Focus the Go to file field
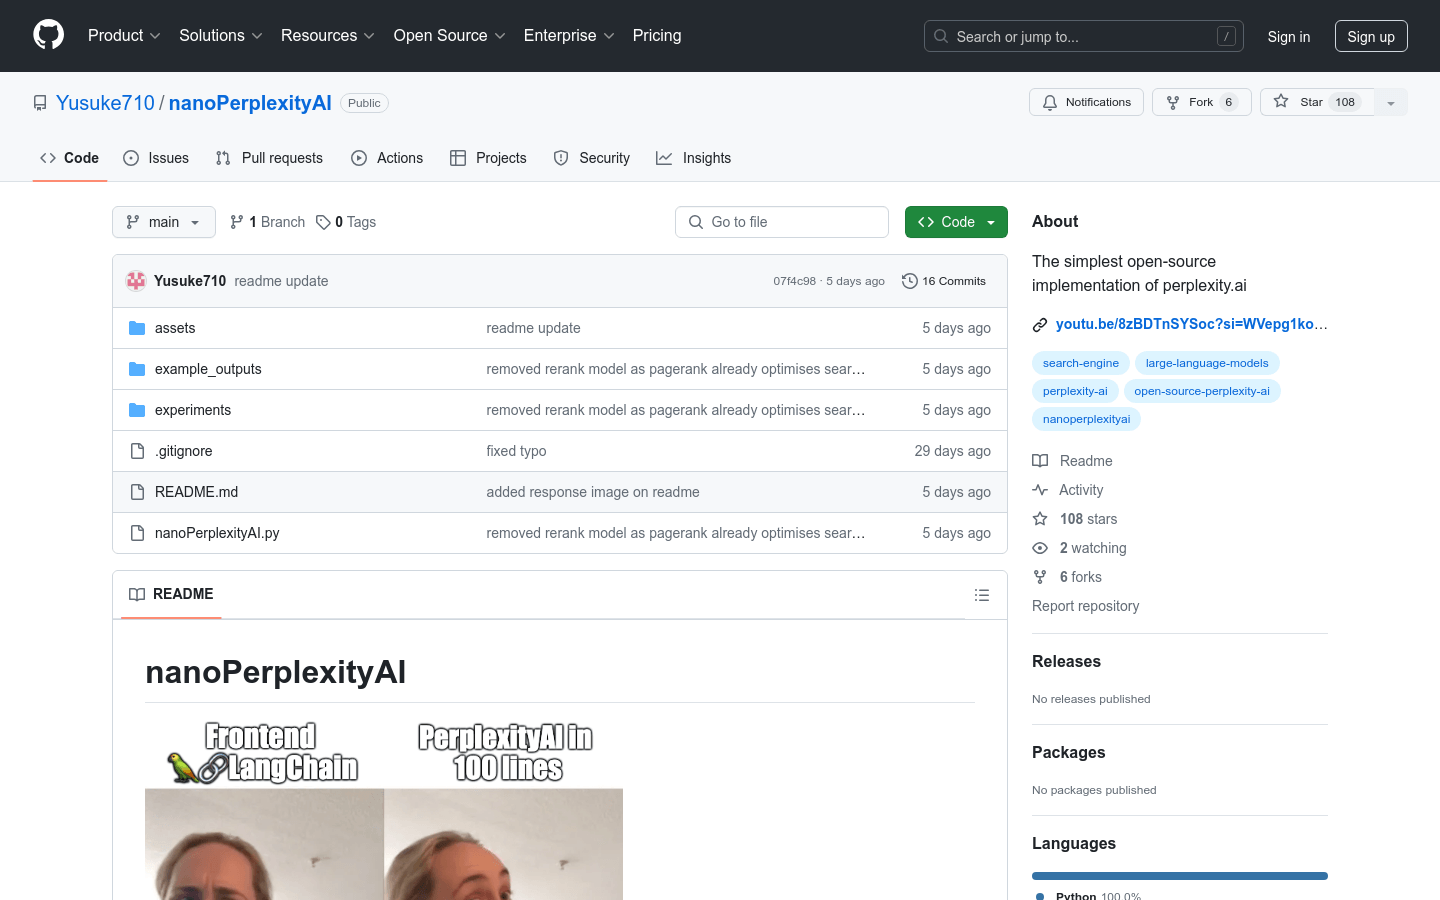1440x900 pixels. pyautogui.click(x=782, y=222)
